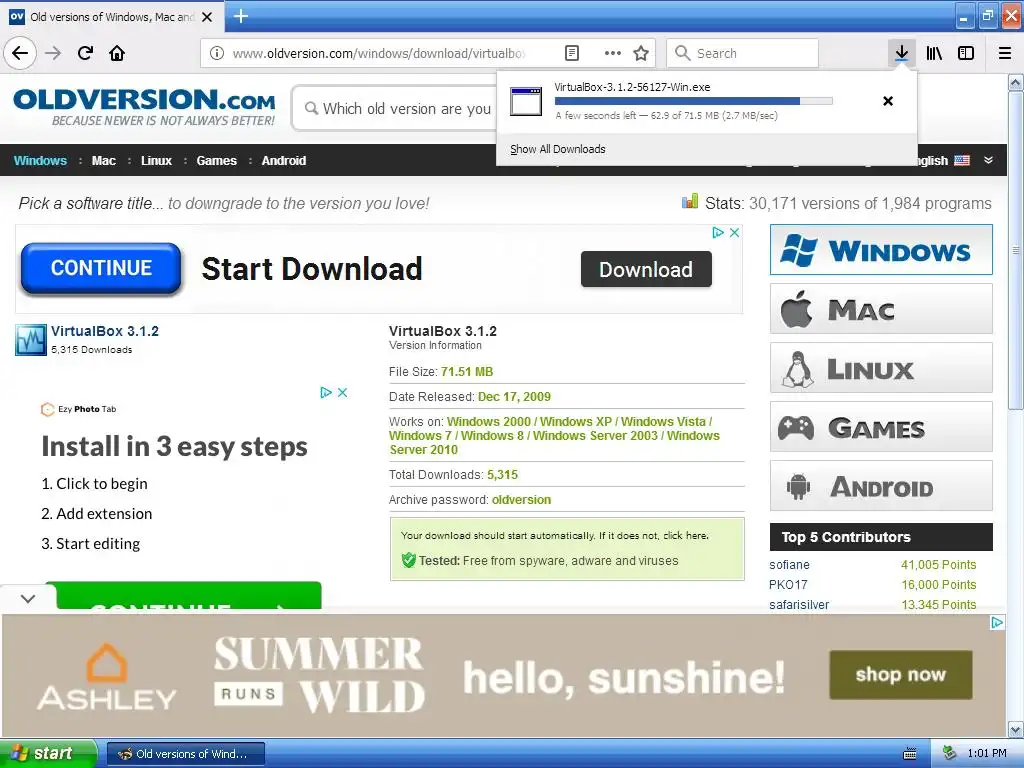Image resolution: width=1024 pixels, height=768 pixels.
Task: Open a new browser tab
Action: pyautogui.click(x=240, y=16)
